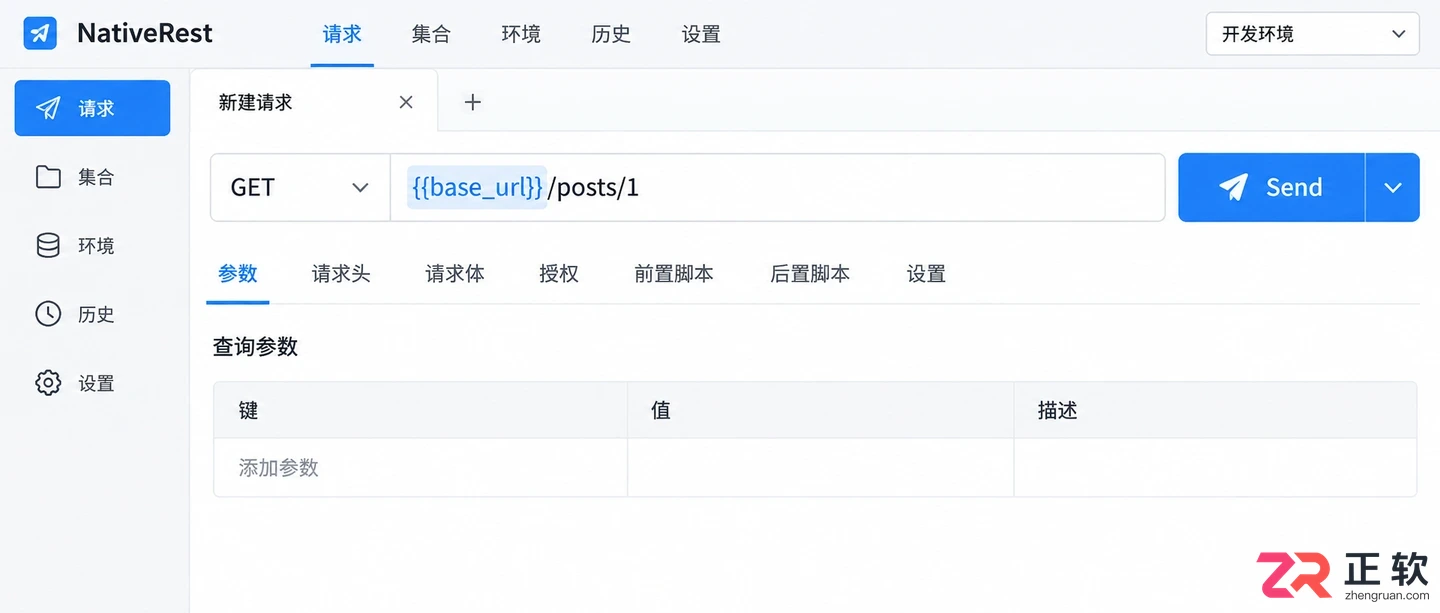Add a new request tab with plus

click(473, 102)
